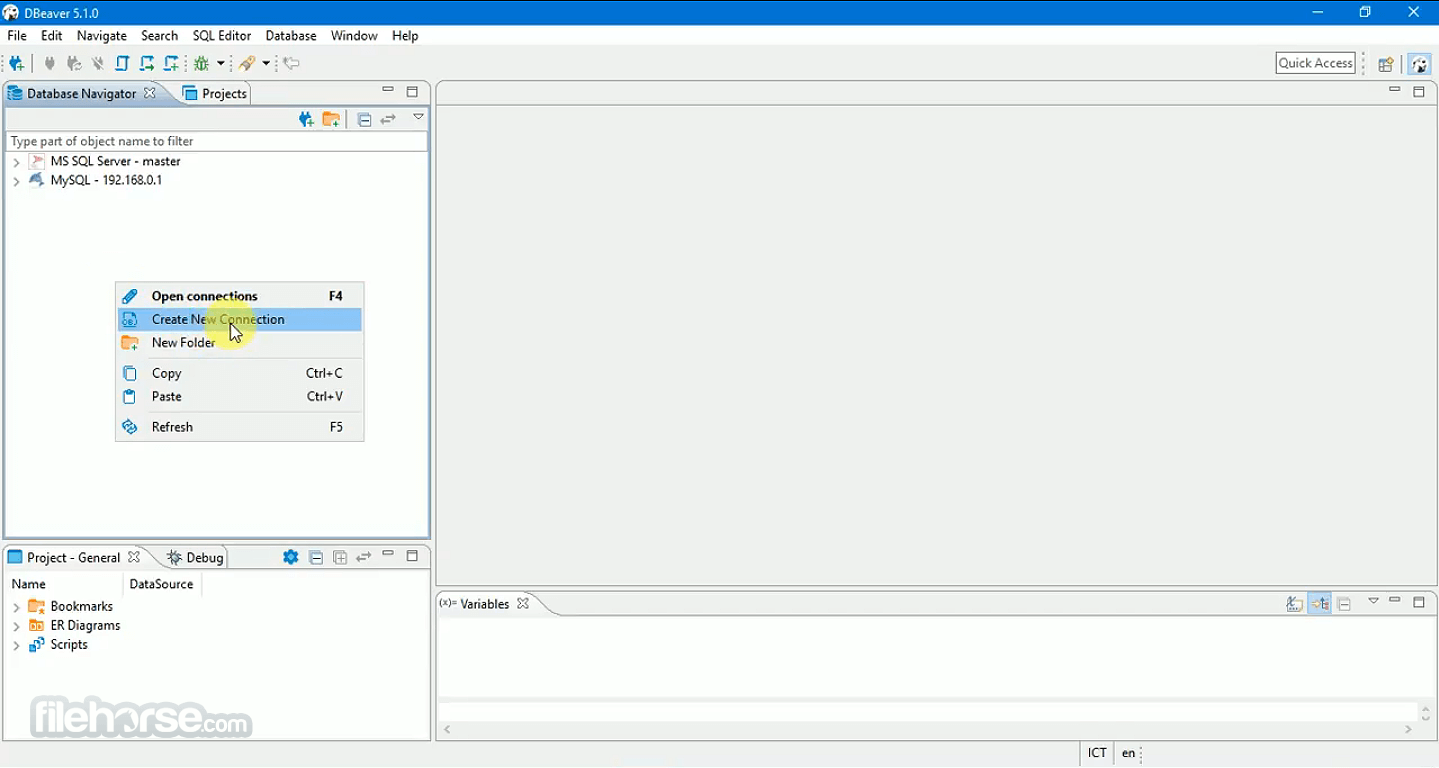This screenshot has height=768, width=1439.
Task: Click the DataSource column header
Action: point(162,584)
